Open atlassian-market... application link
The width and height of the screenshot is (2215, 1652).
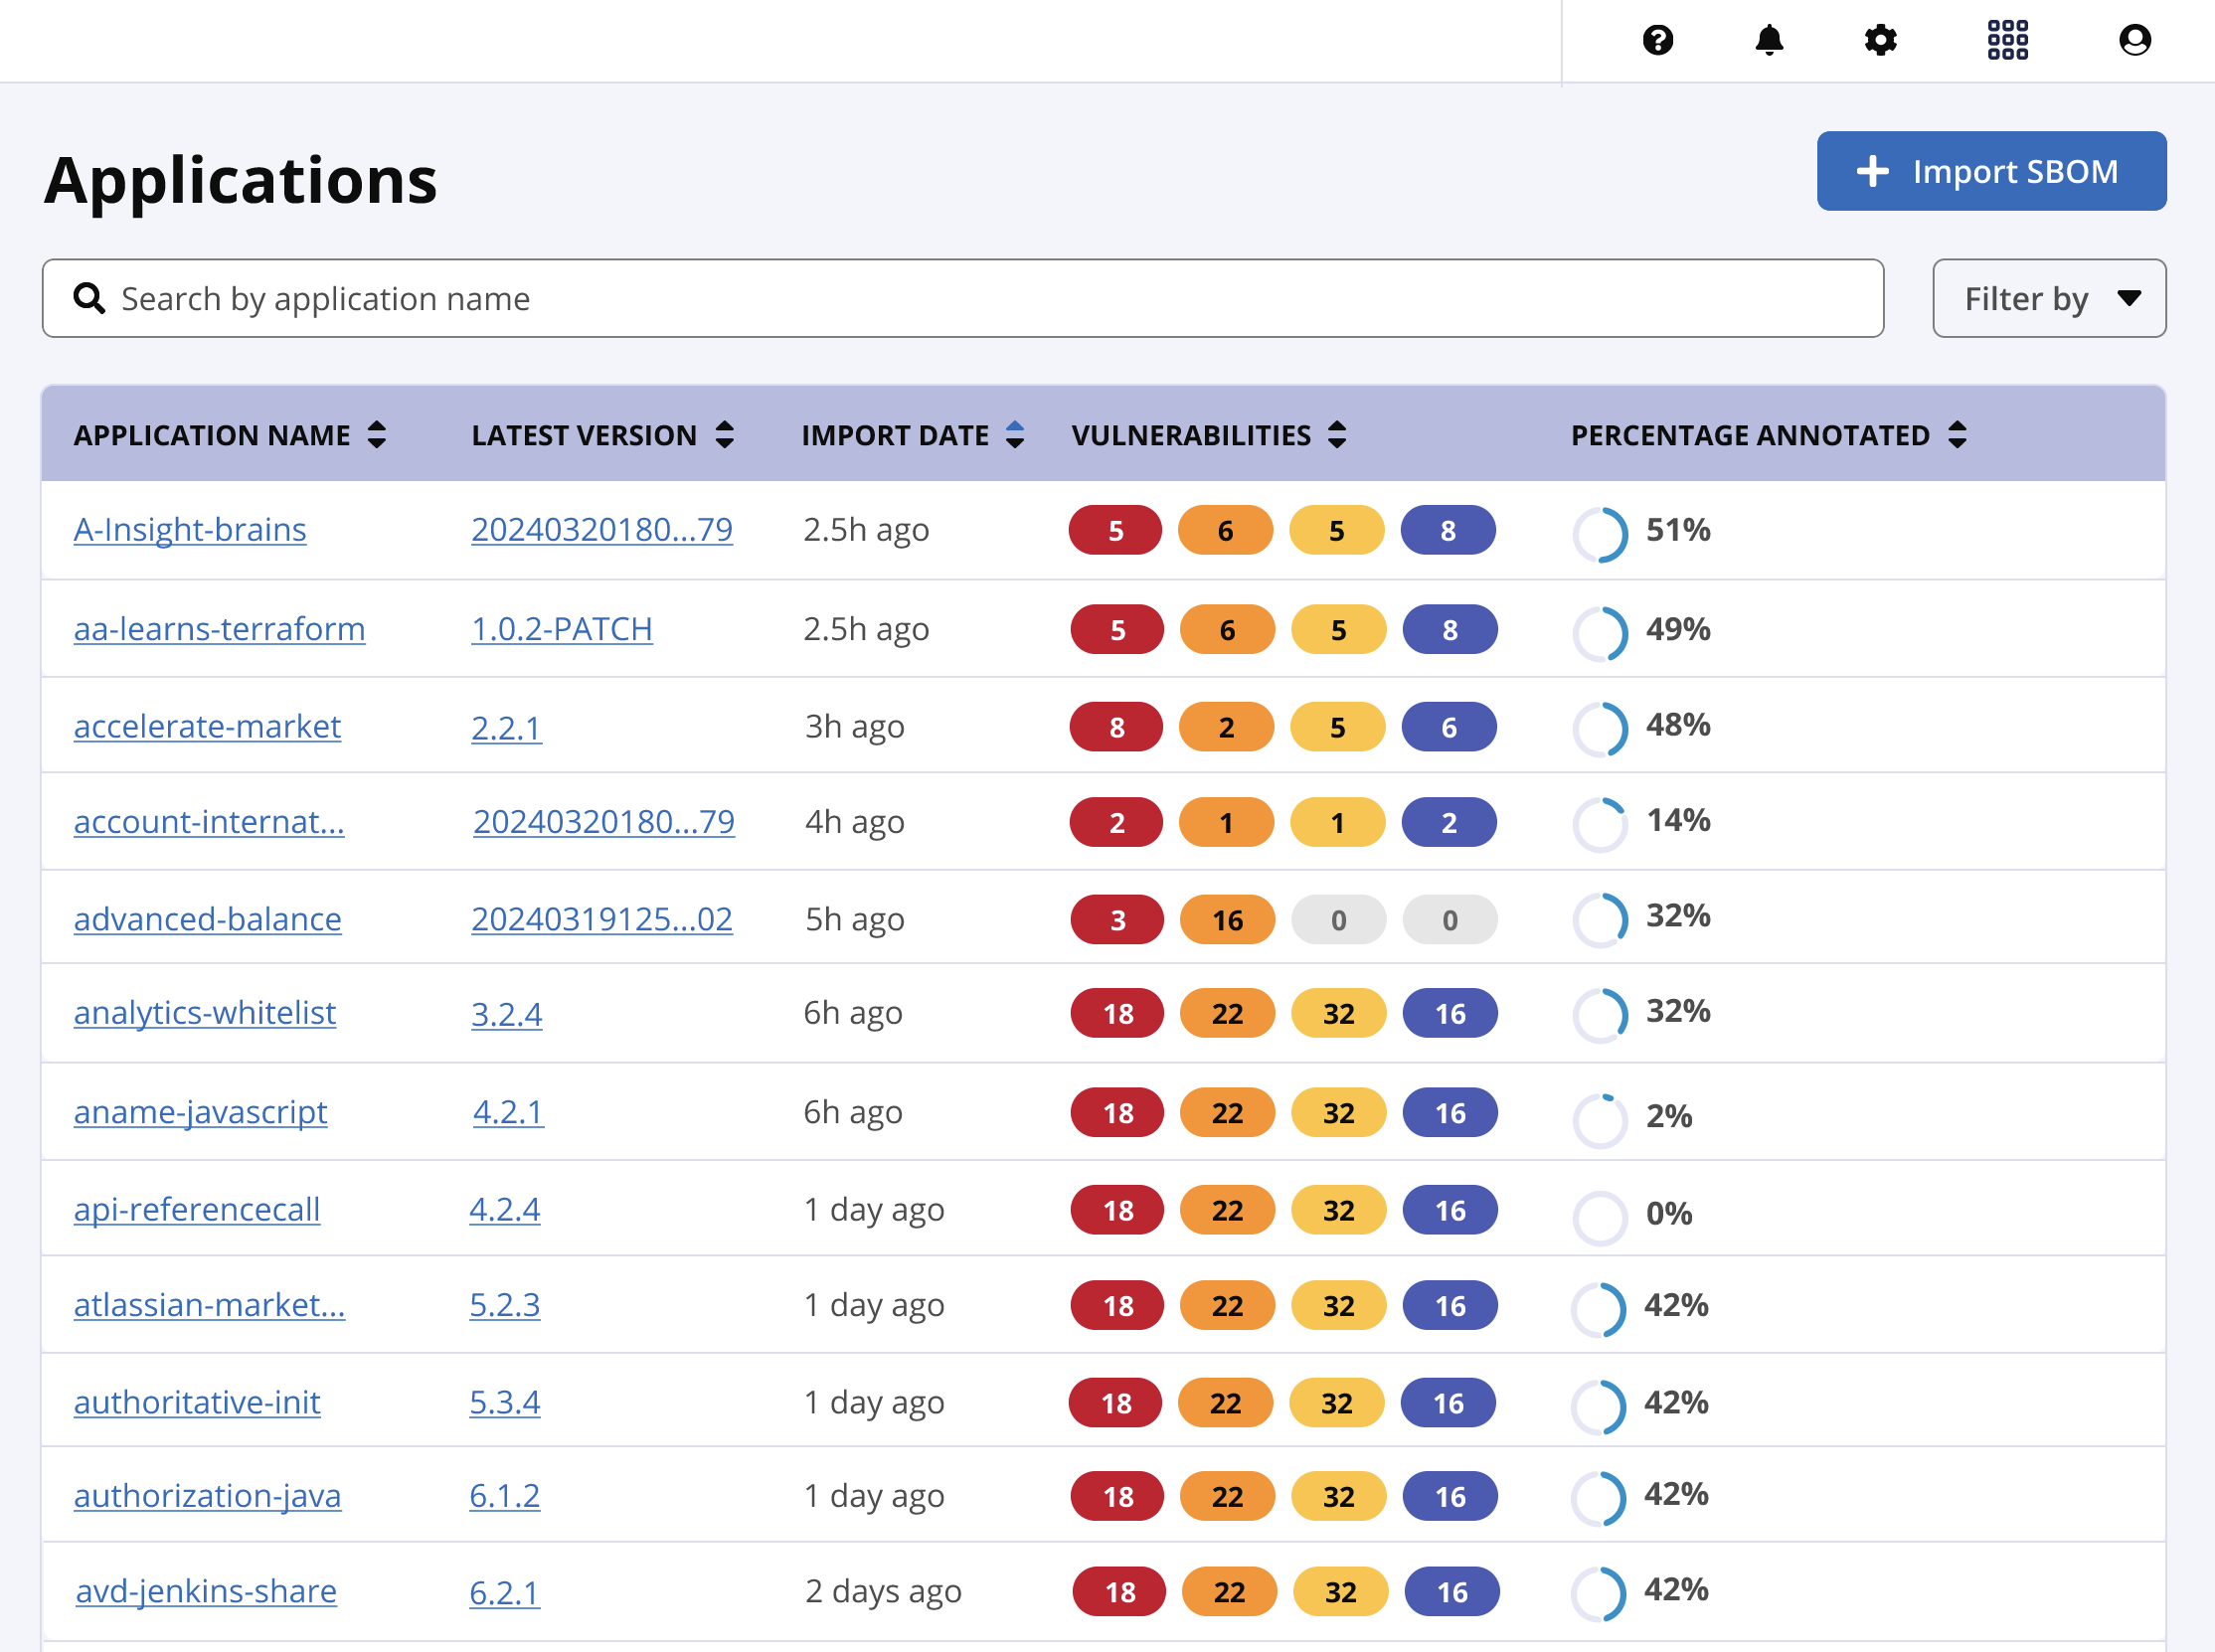pos(209,1304)
